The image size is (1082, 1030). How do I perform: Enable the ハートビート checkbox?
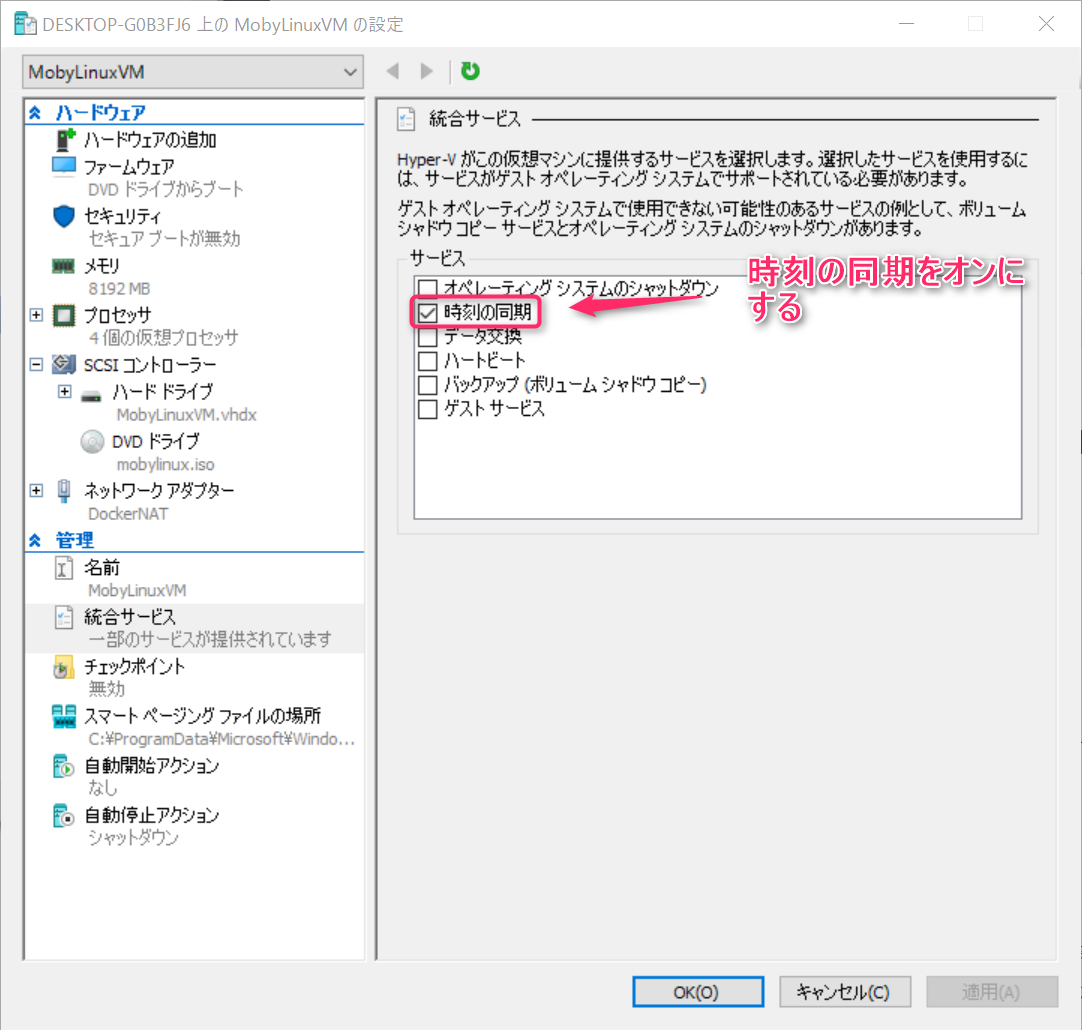click(x=428, y=360)
